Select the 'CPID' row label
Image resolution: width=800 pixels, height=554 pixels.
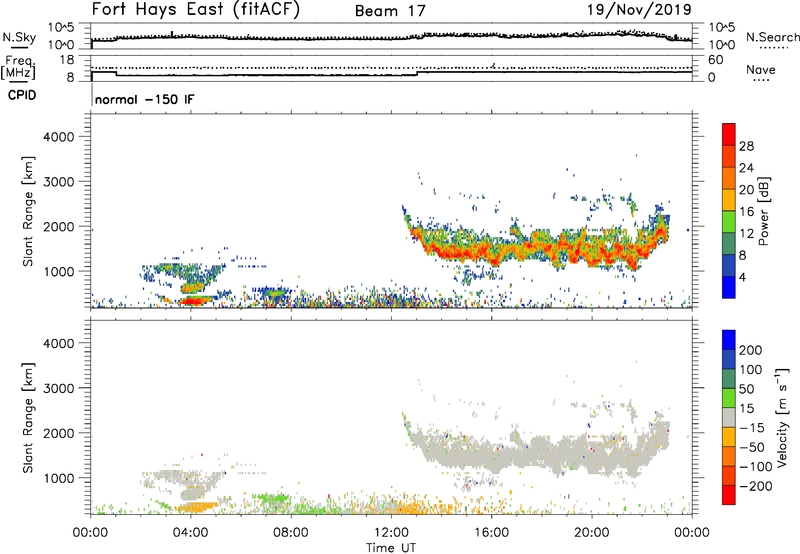(x=22, y=95)
